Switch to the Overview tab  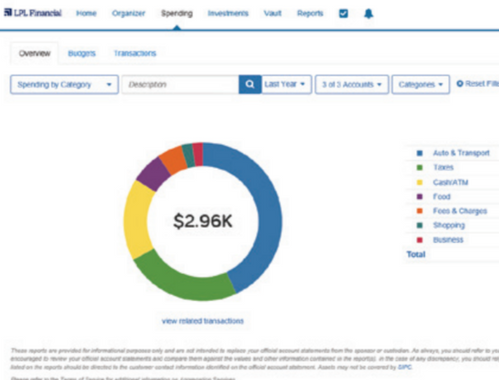click(x=34, y=53)
